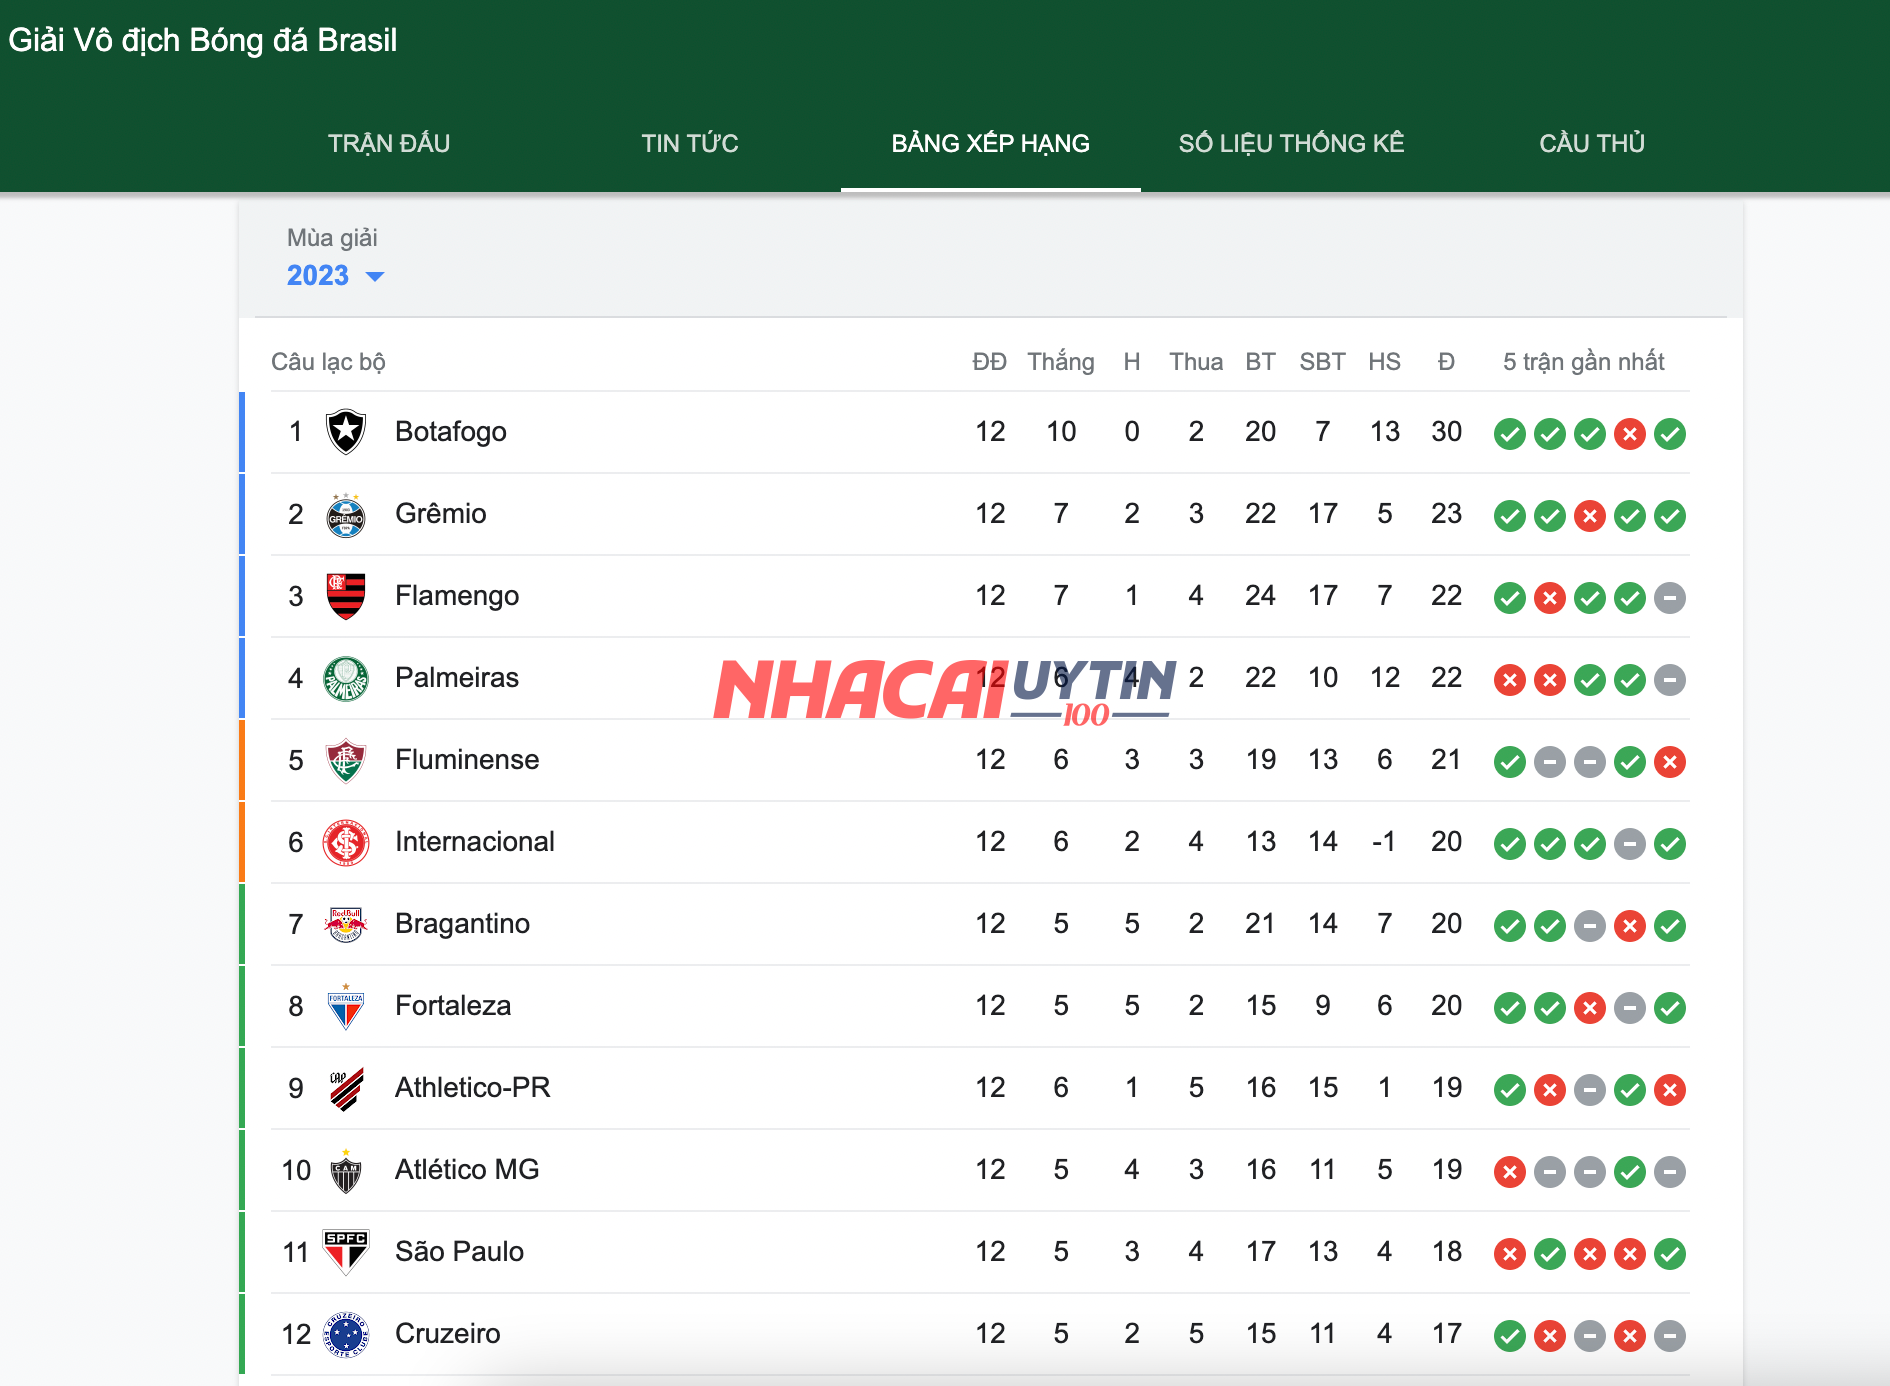Image resolution: width=1890 pixels, height=1386 pixels.
Task: Select the CẦU THỦ tab
Action: (x=1592, y=143)
